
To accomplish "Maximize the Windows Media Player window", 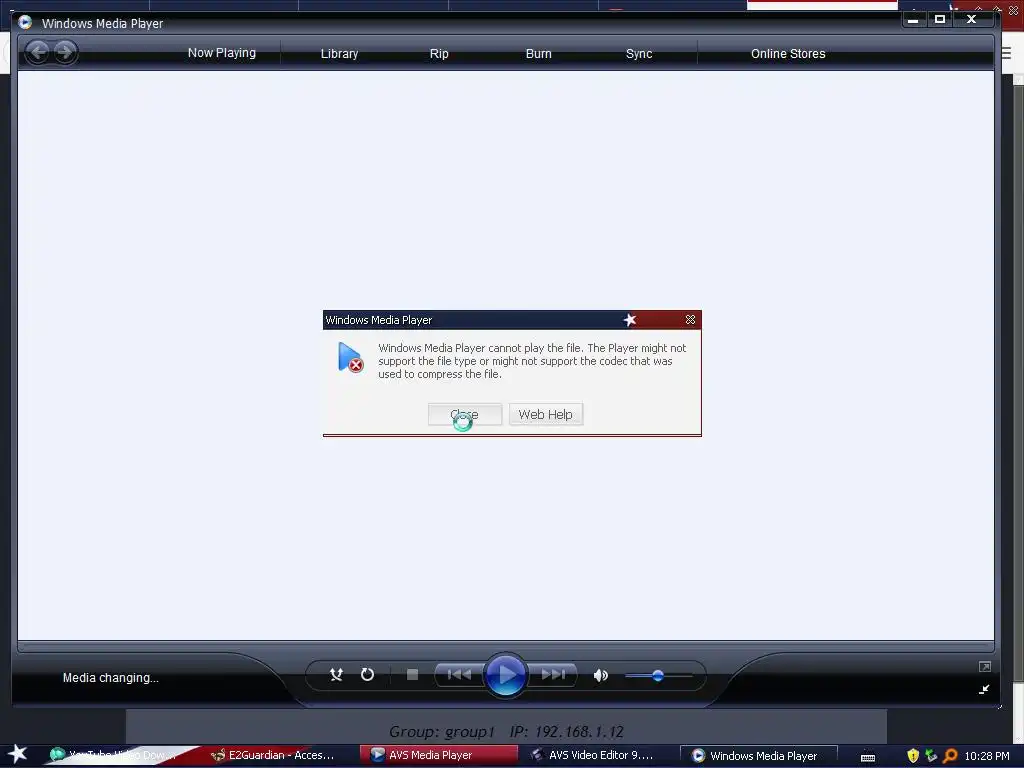I will coord(940,20).
